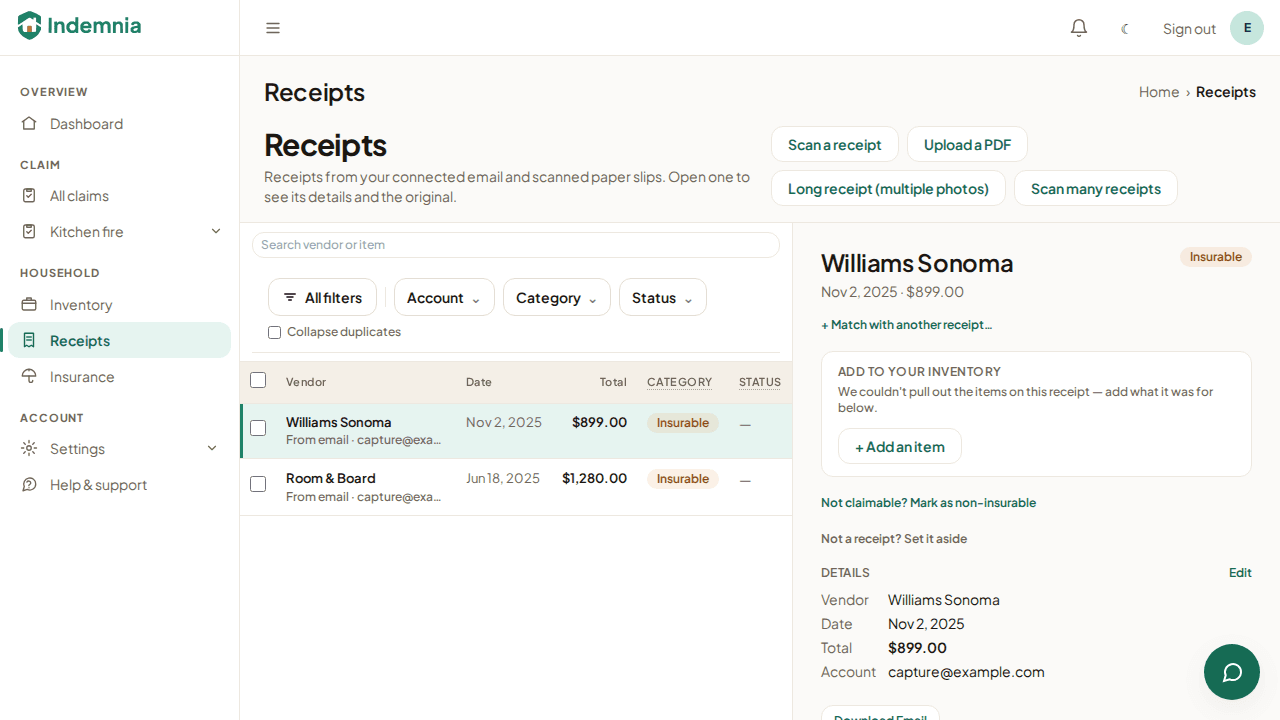Open the Status filter dropdown

663,297
